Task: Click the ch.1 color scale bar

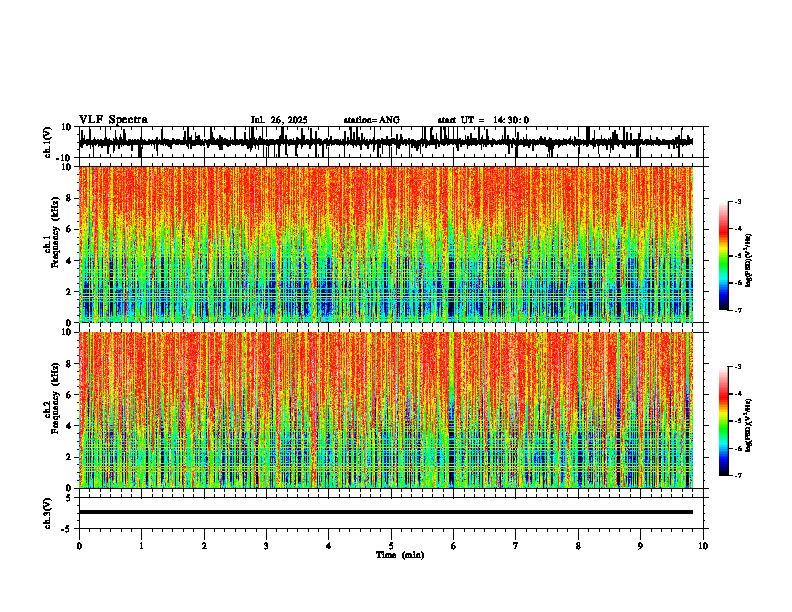Action: tap(724, 256)
